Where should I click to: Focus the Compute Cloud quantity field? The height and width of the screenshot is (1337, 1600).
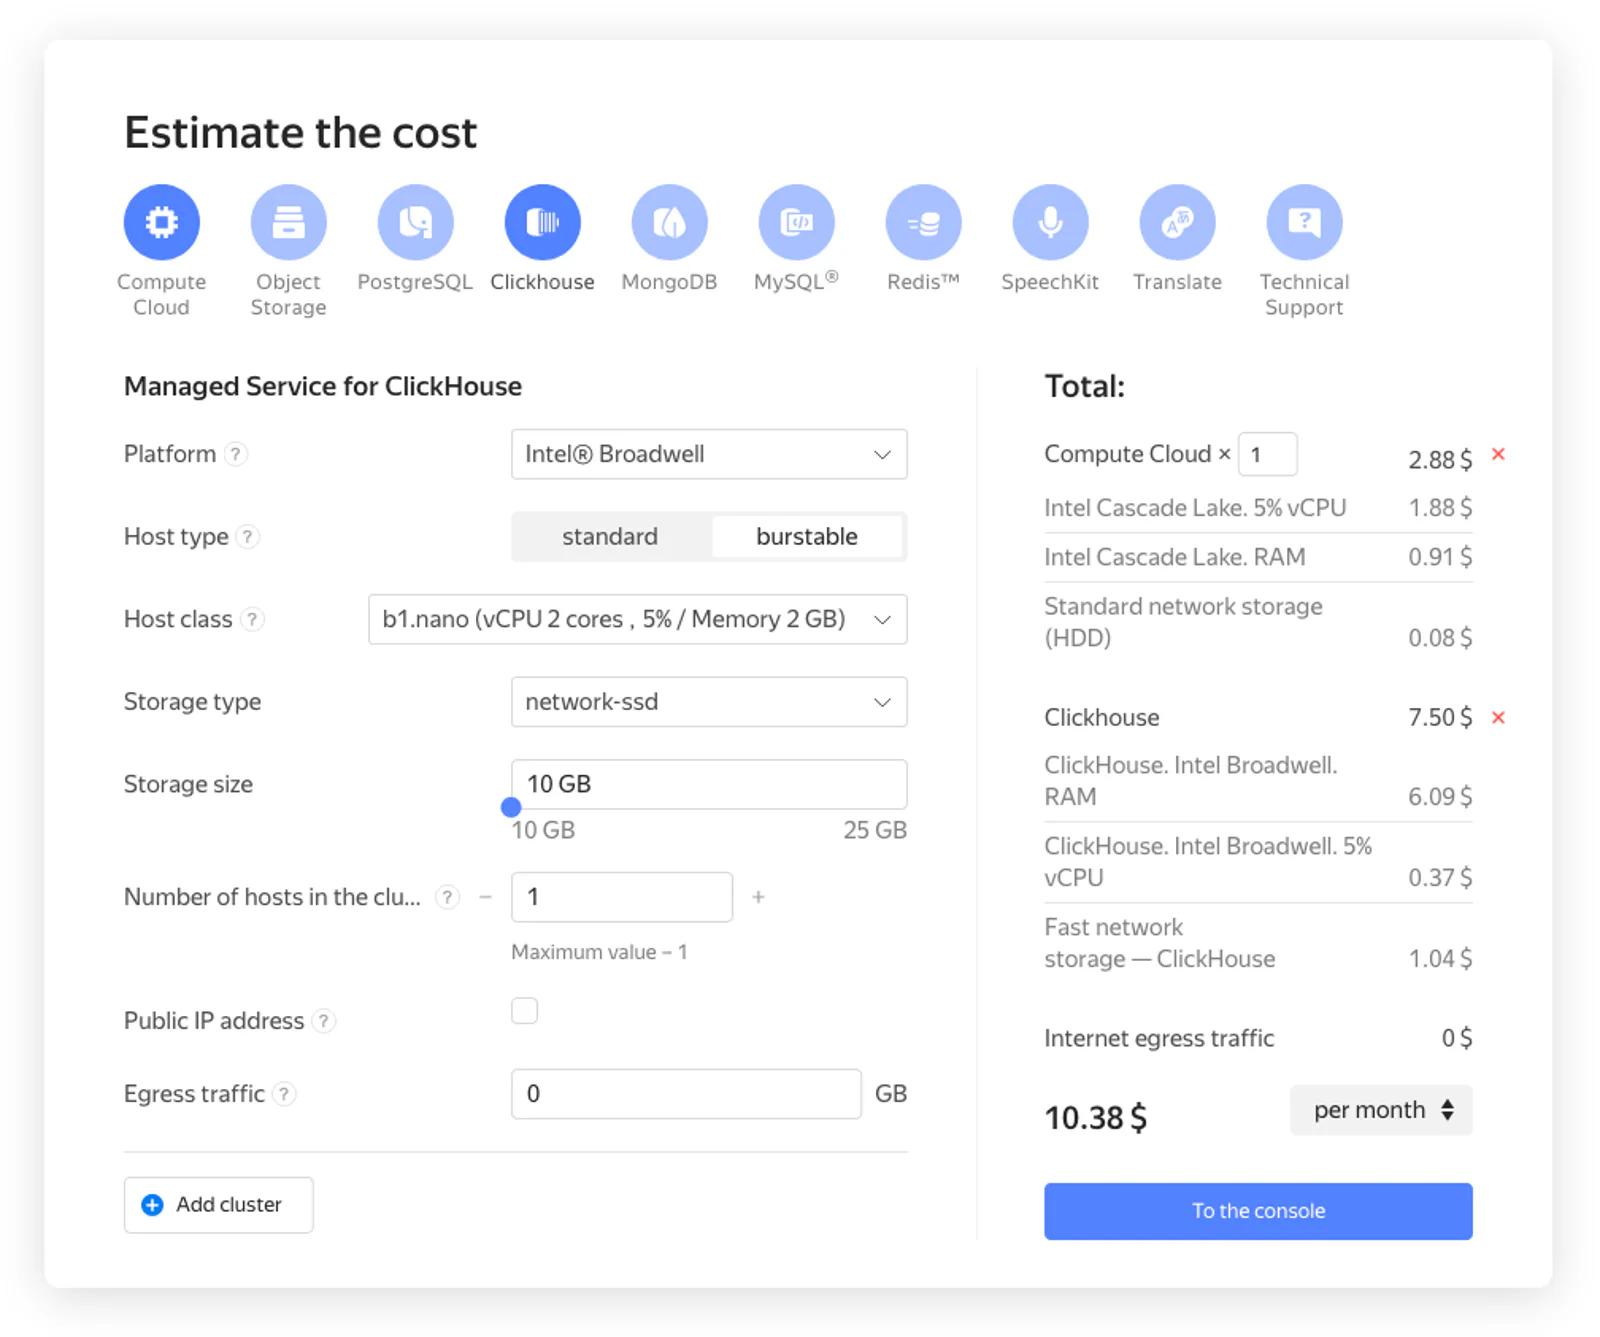click(x=1267, y=454)
